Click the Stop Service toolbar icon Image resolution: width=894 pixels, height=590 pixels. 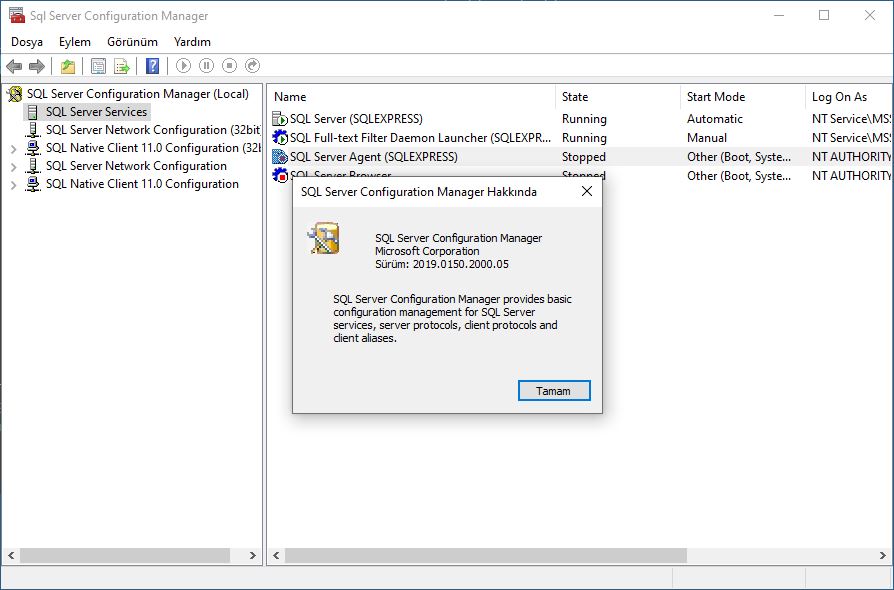tap(229, 66)
